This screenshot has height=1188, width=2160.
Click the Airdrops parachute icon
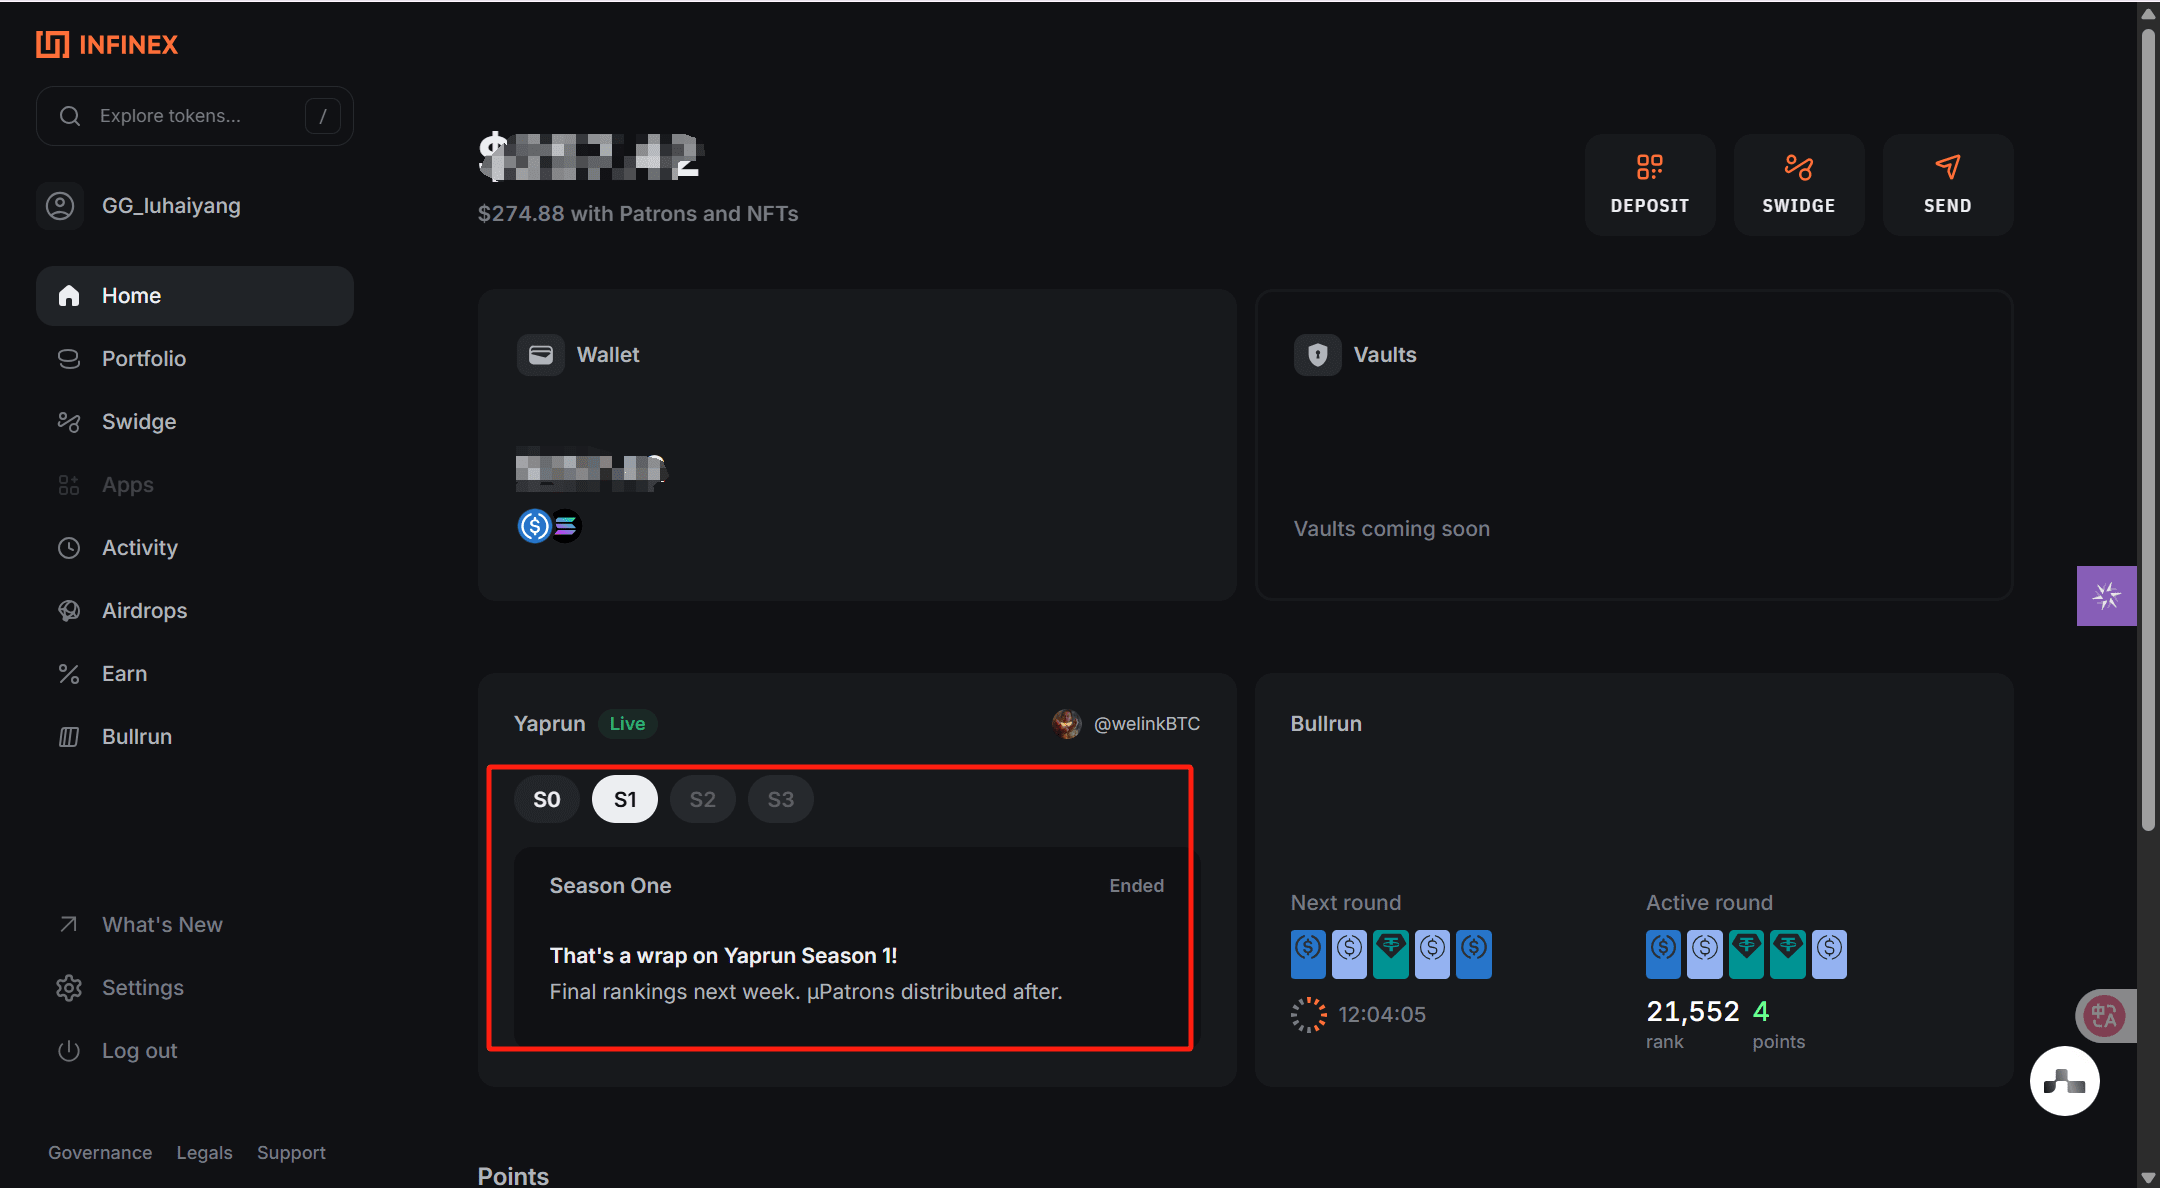click(x=69, y=611)
